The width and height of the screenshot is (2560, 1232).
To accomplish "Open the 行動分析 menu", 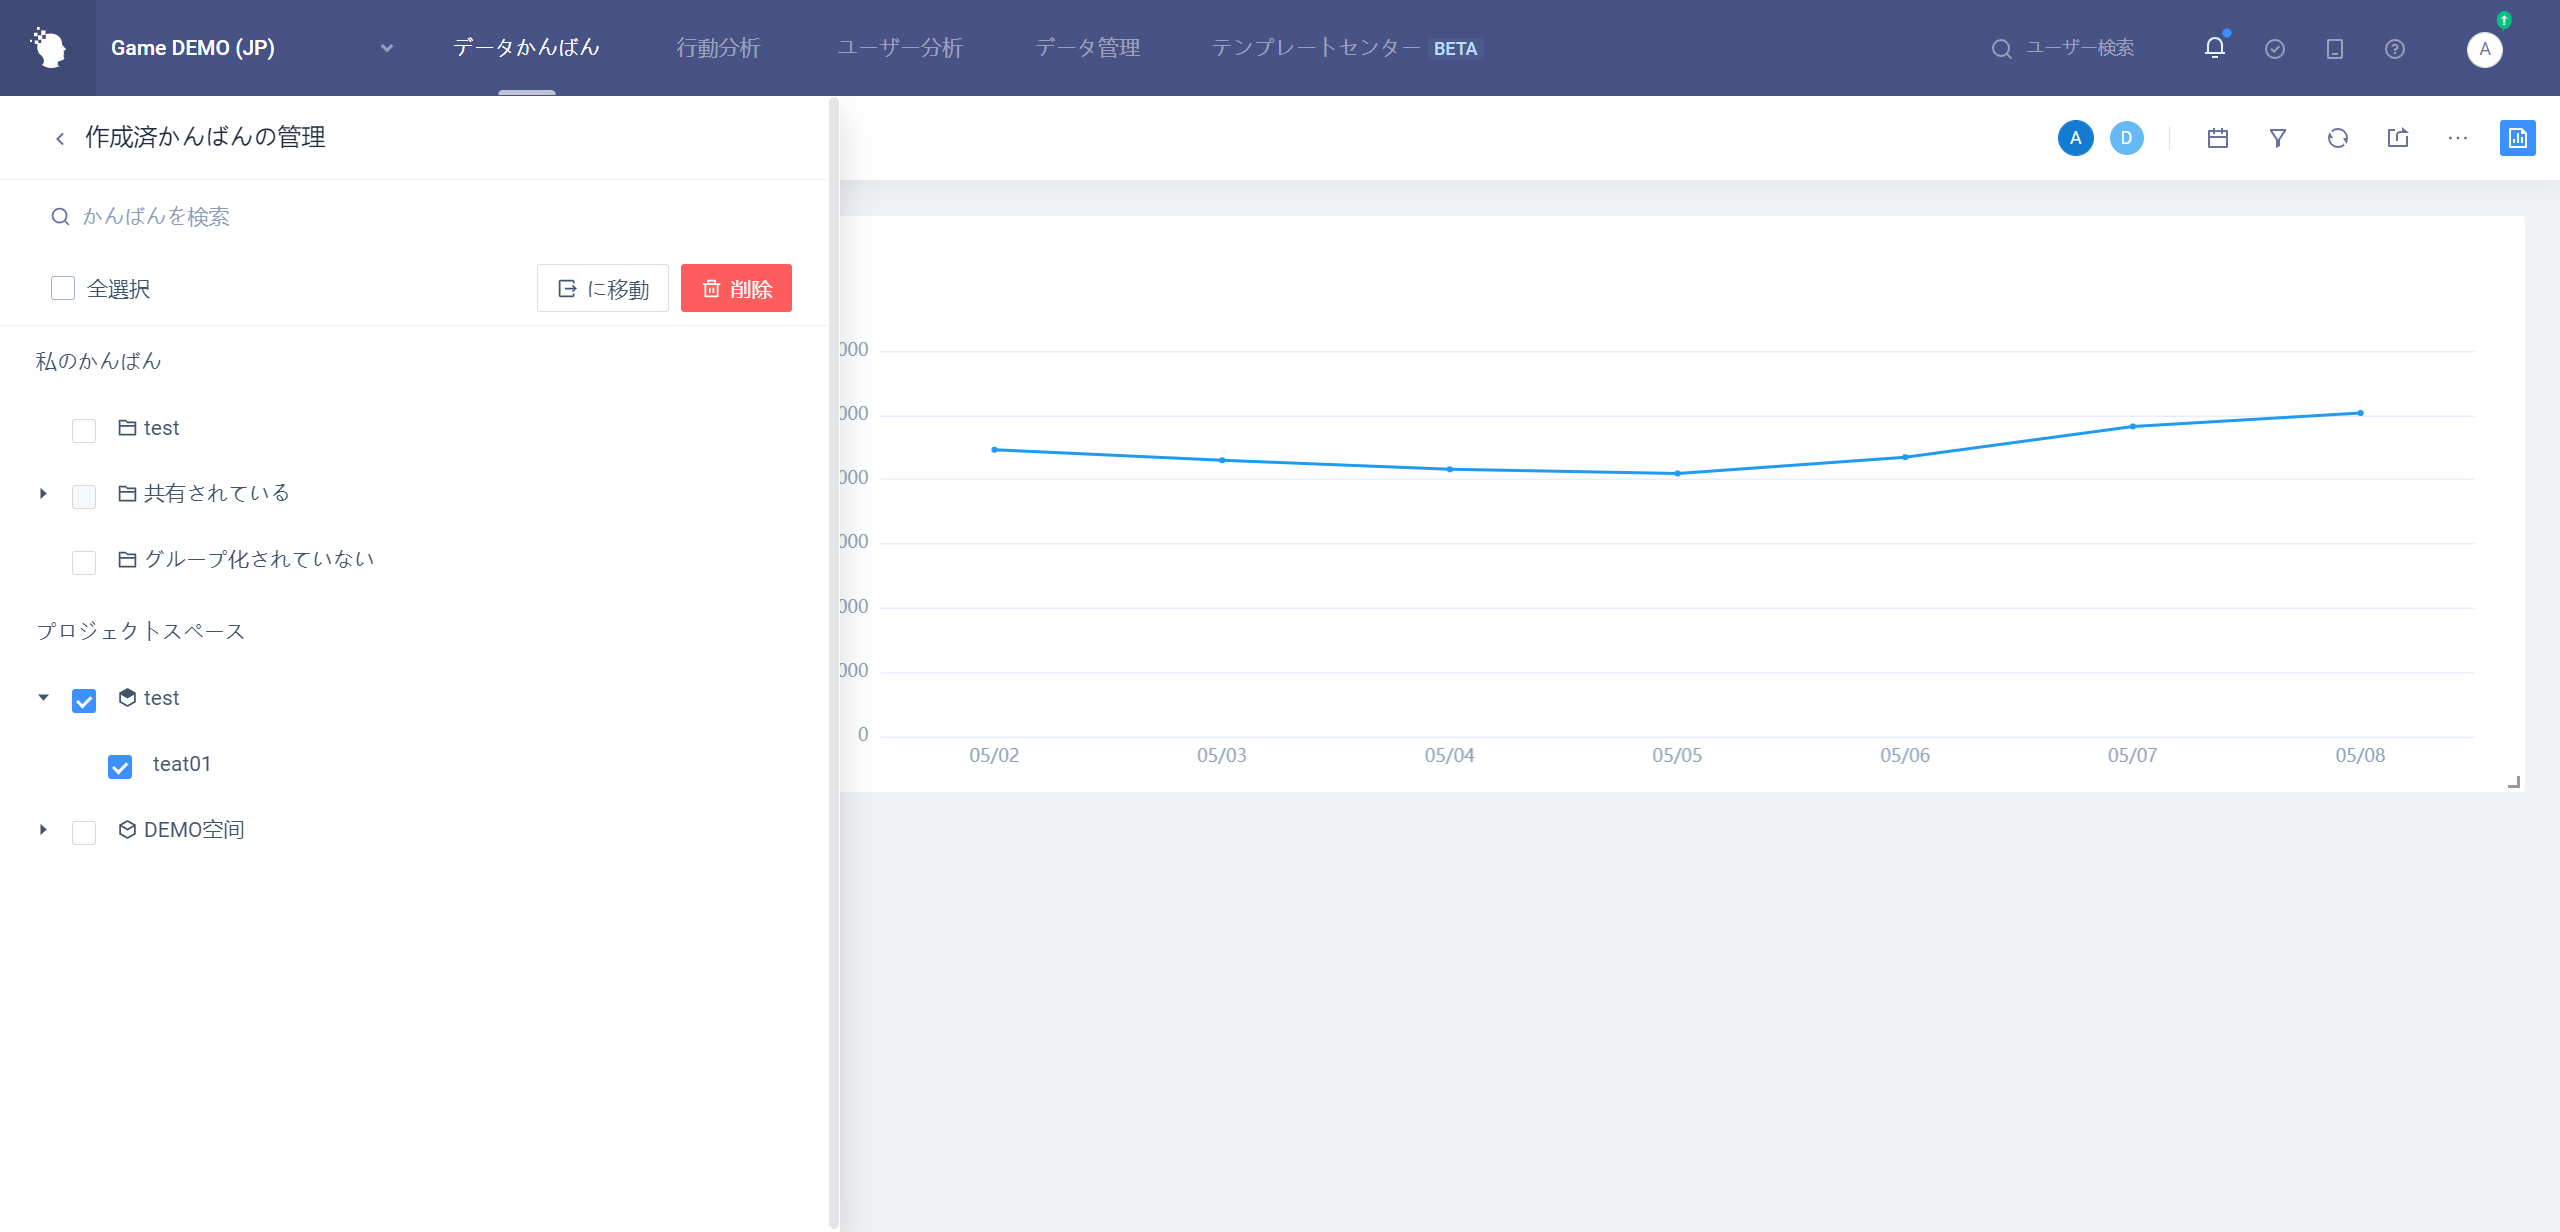I will pyautogui.click(x=718, y=48).
